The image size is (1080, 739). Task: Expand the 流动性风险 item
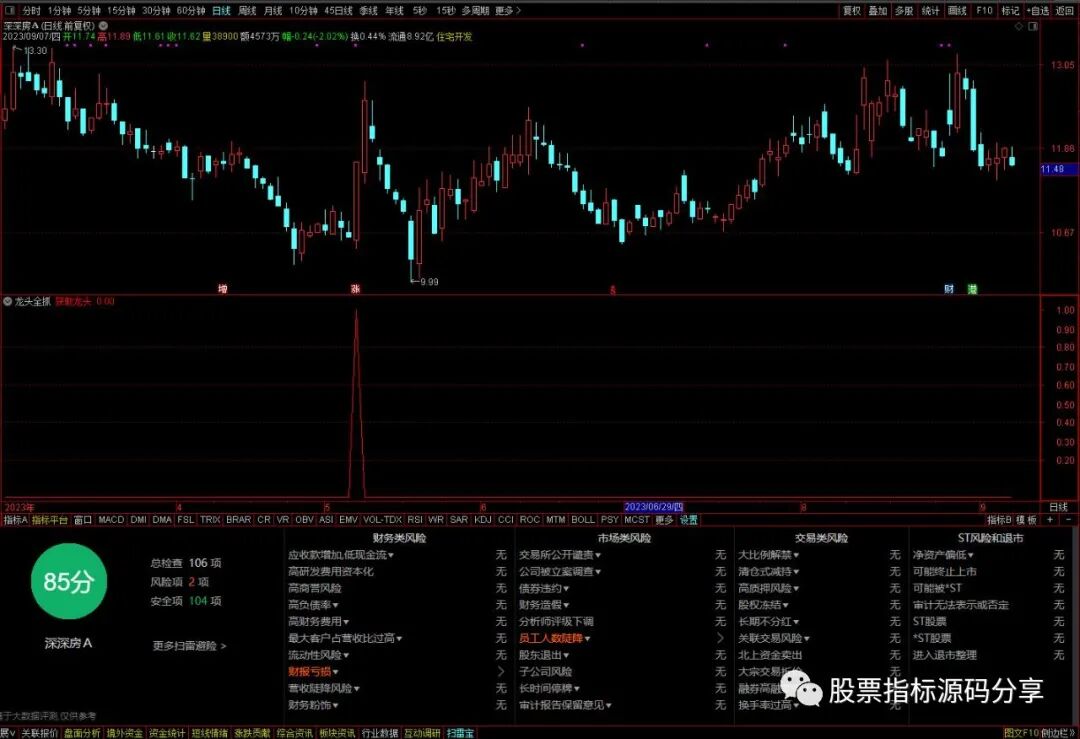pyautogui.click(x=318, y=655)
